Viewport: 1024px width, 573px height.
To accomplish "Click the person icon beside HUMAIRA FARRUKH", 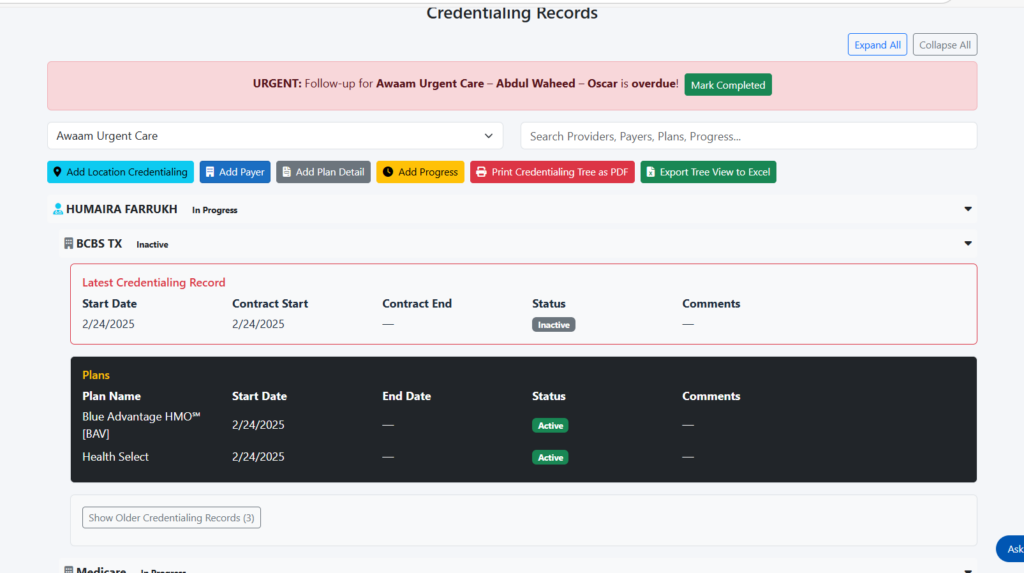I will point(58,210).
